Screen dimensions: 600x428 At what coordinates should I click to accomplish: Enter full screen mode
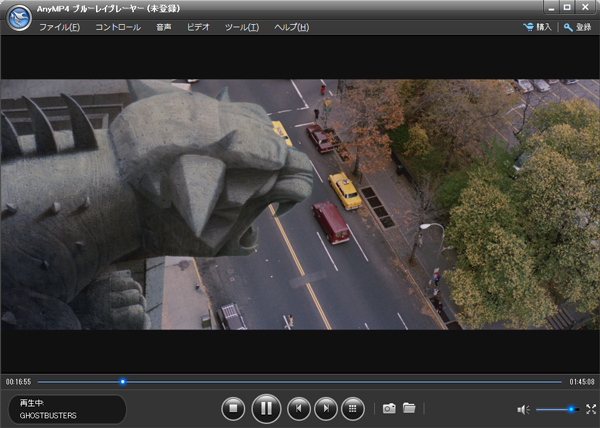tap(591, 409)
